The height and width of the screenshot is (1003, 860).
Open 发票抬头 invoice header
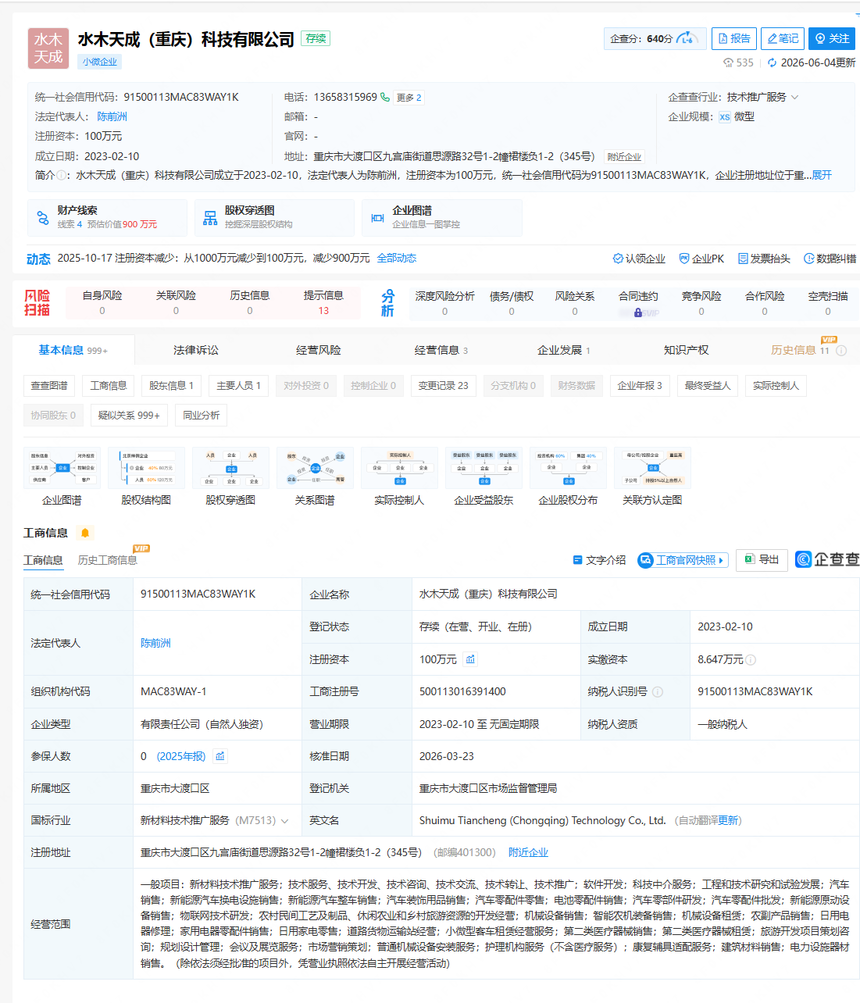coord(764,258)
